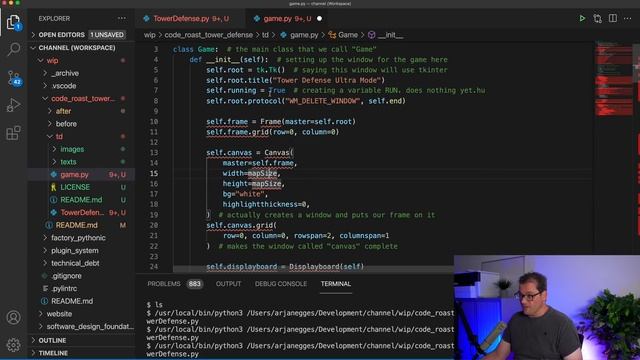
Task: Click the 883 problems count badge
Action: pos(195,284)
